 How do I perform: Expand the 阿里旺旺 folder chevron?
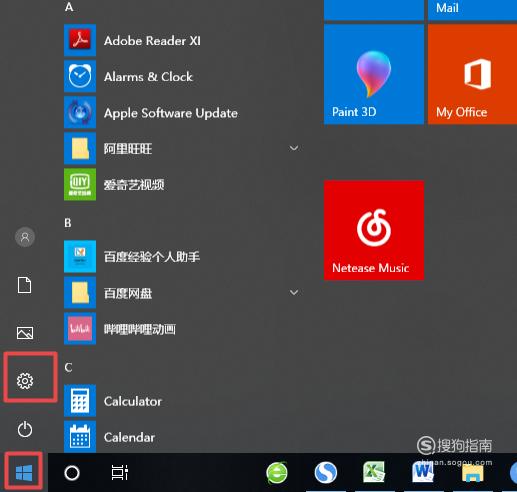[x=294, y=148]
